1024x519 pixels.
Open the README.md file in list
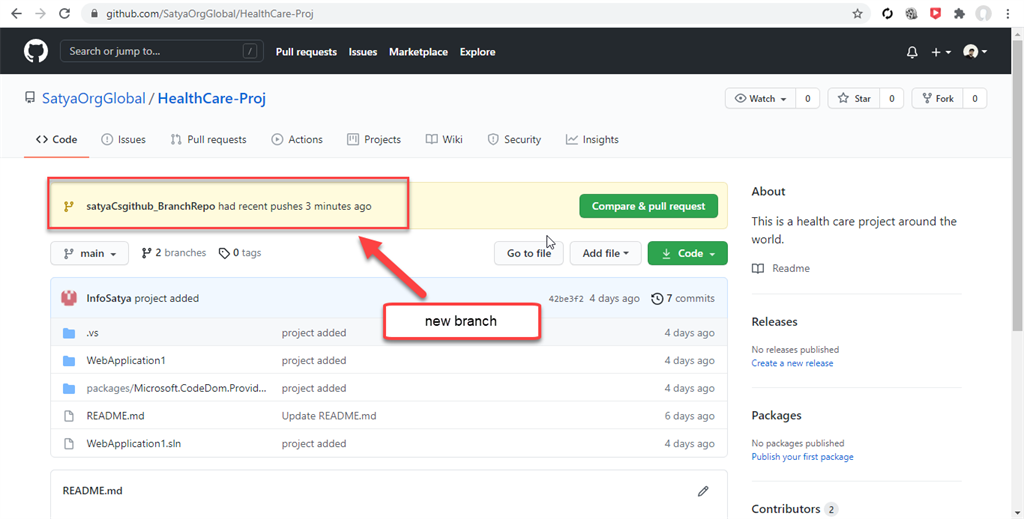coord(116,416)
